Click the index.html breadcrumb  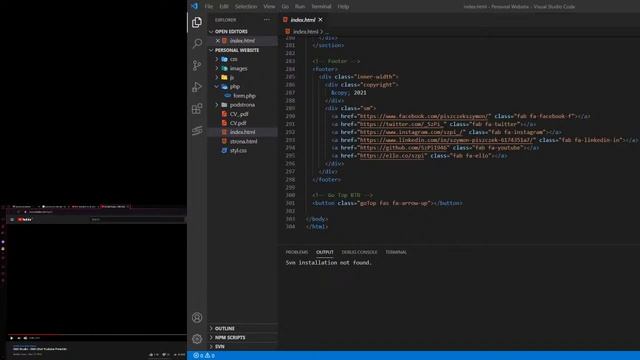click(305, 31)
